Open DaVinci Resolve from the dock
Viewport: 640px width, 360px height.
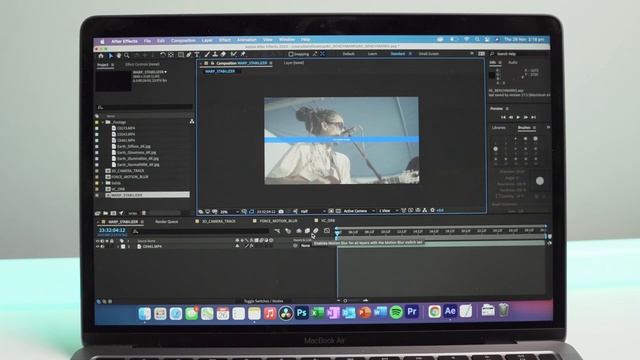286,313
